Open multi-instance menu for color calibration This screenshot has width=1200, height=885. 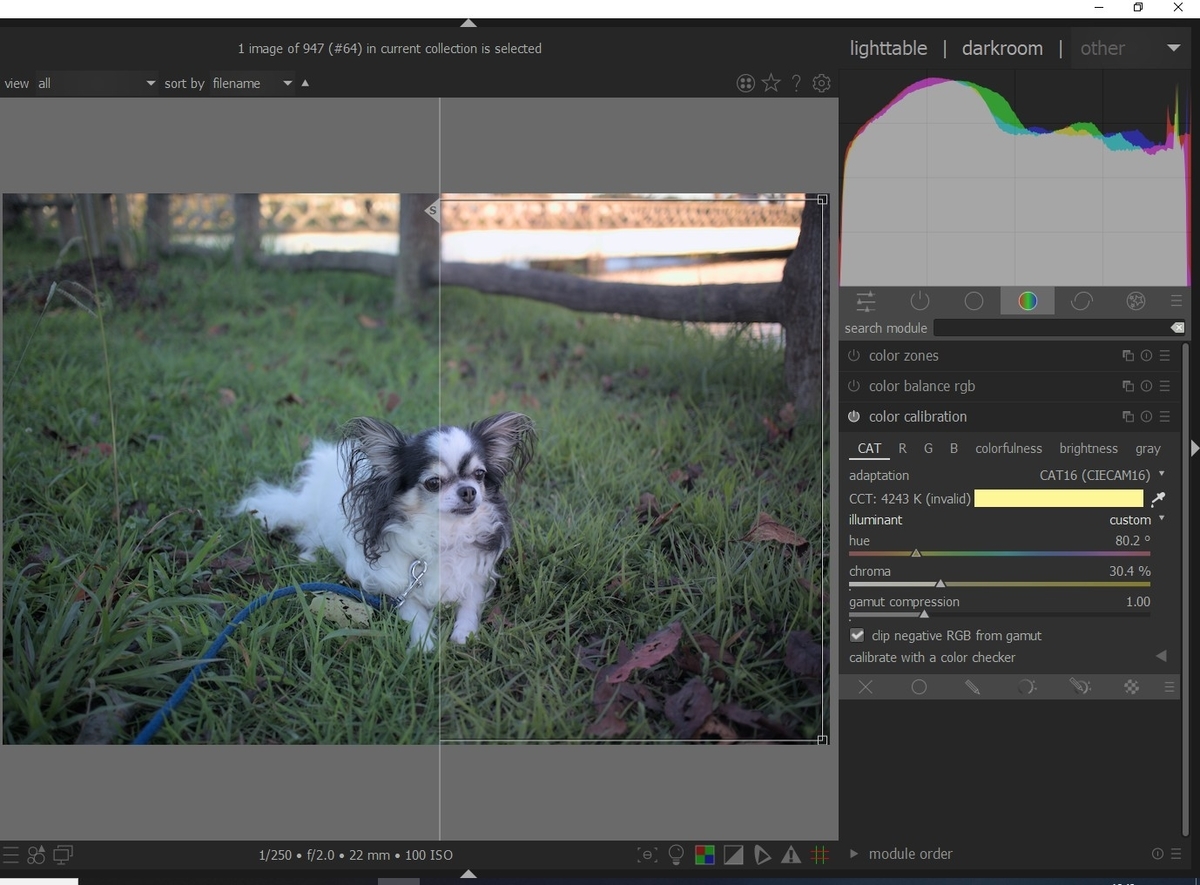point(1128,417)
